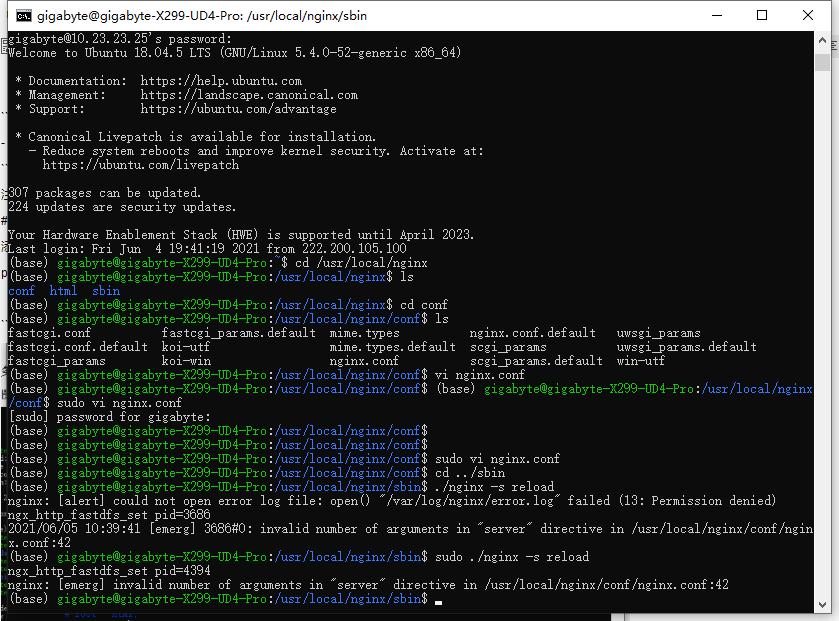Click the 'win-utf' file name
This screenshot has height=621, width=839.
click(640, 361)
